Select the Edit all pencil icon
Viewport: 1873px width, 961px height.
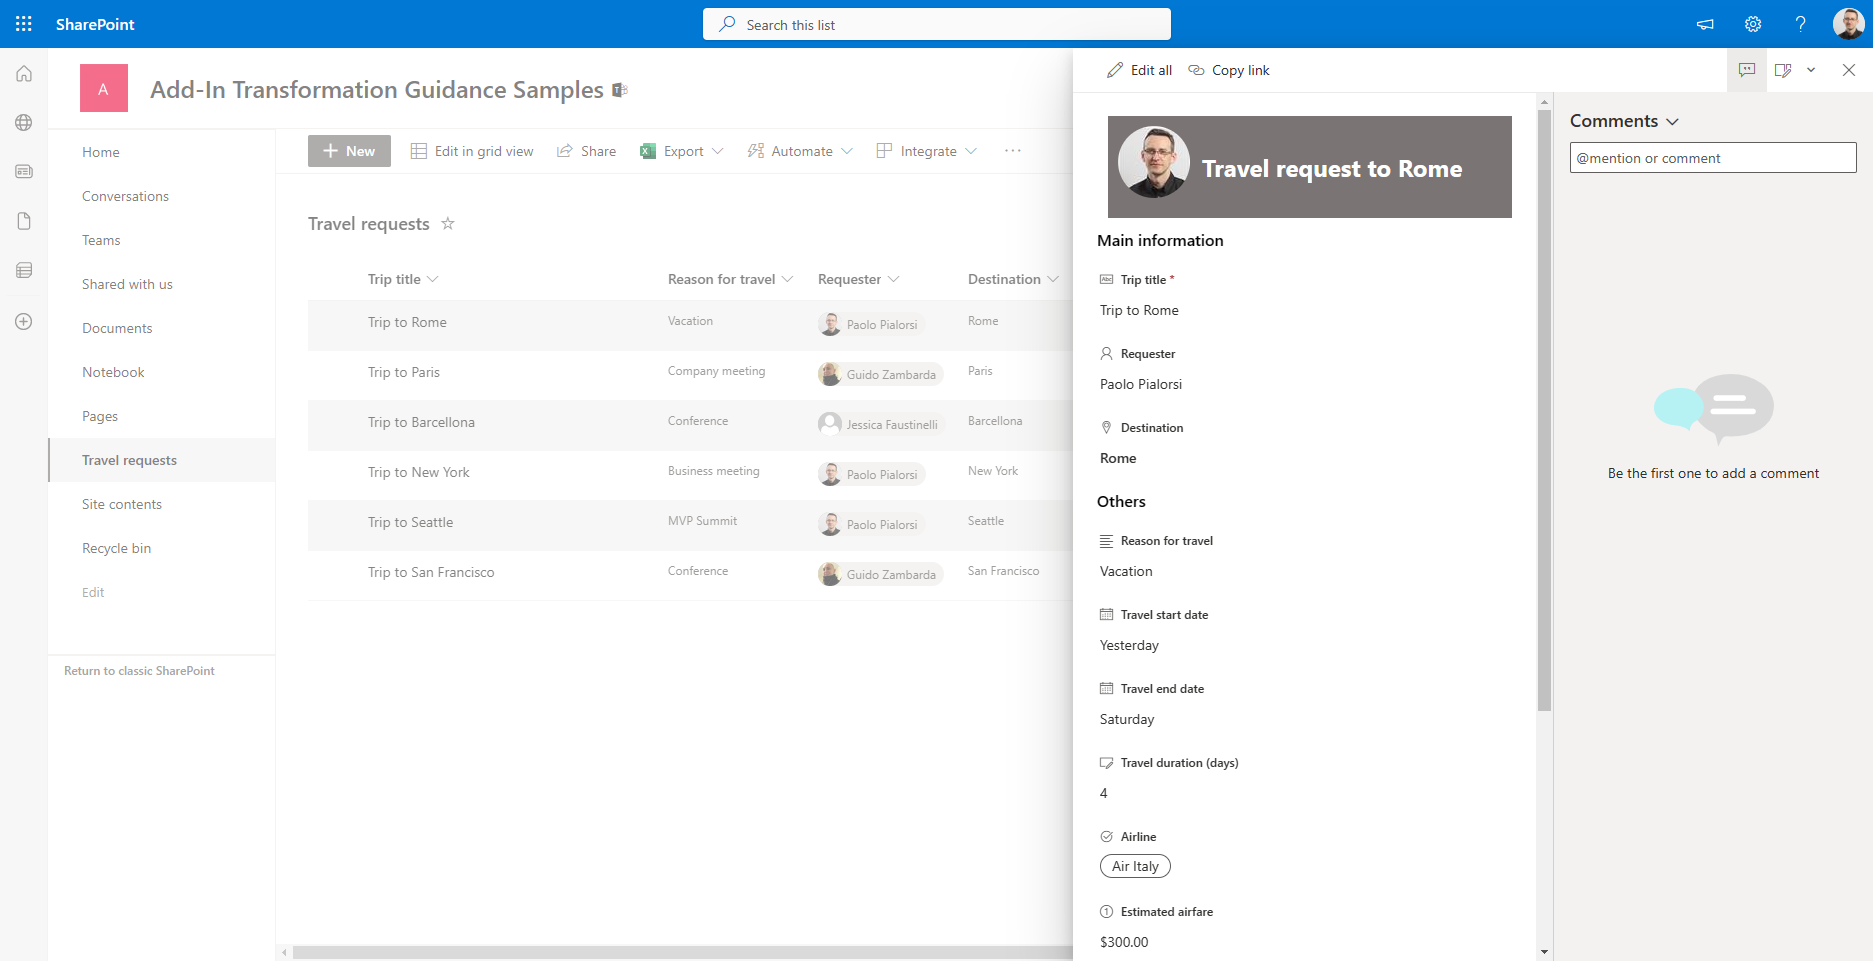(x=1114, y=69)
